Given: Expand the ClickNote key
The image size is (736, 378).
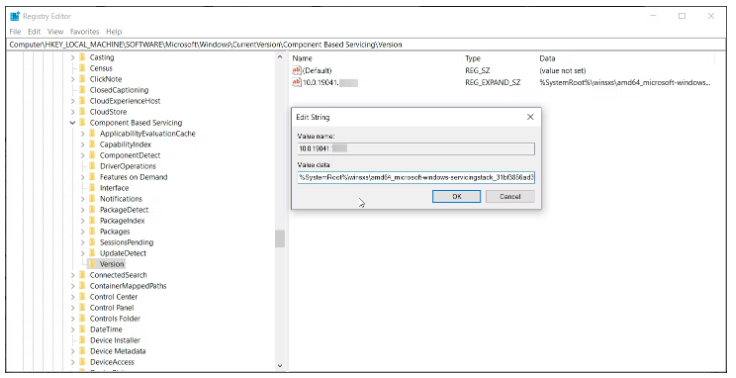Looking at the screenshot, I should click(72, 79).
